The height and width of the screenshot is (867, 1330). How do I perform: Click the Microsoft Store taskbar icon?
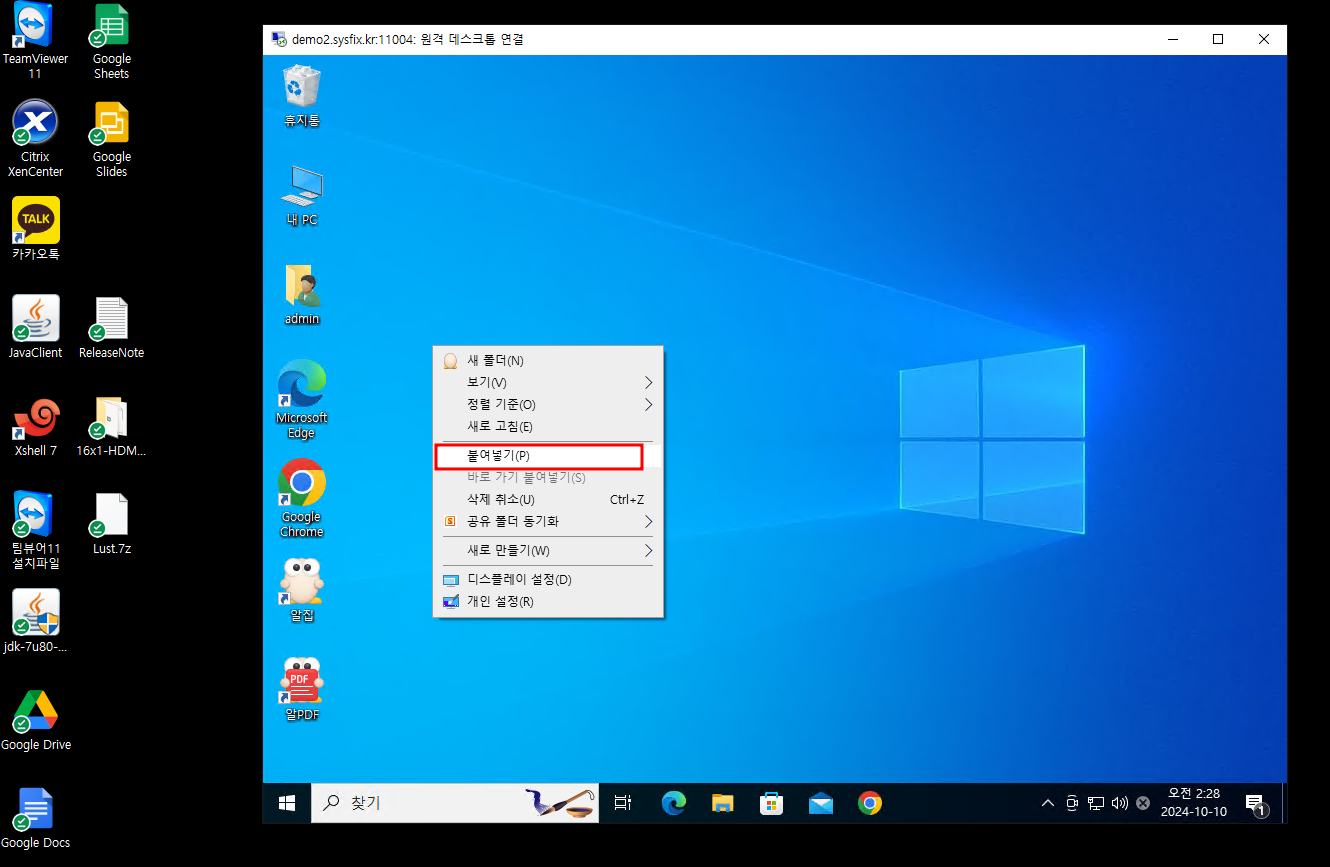772,803
